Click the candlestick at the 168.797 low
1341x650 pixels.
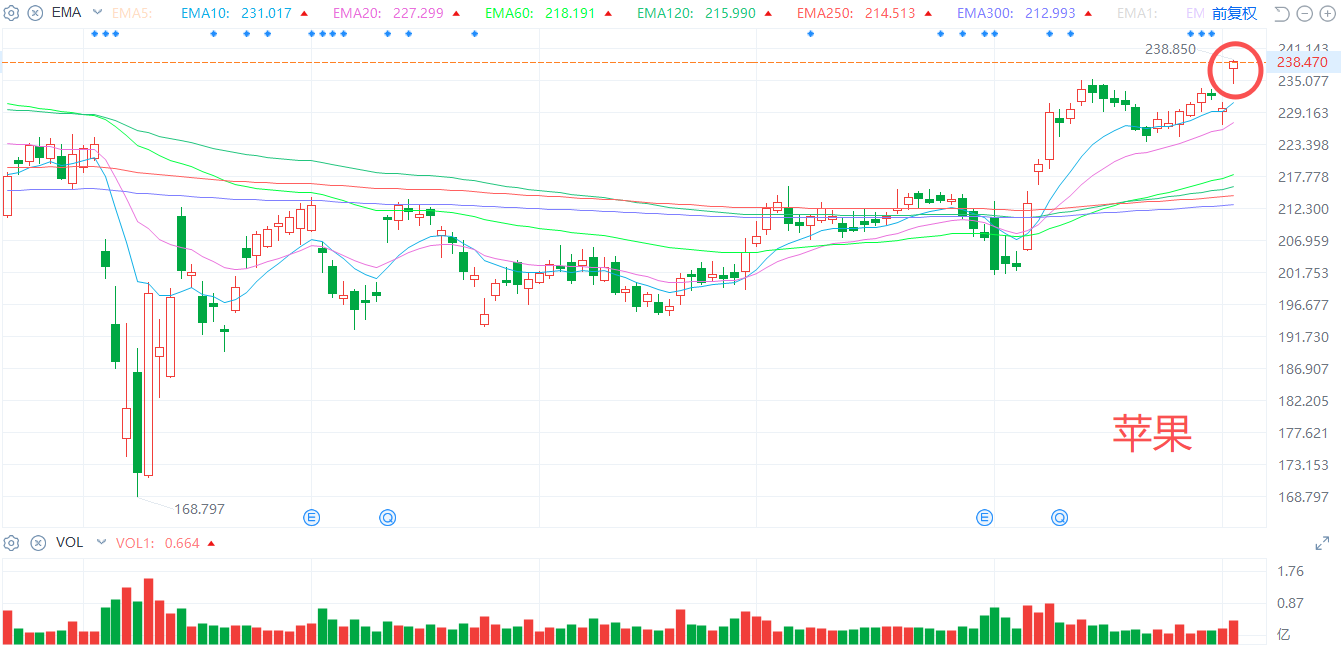[137, 423]
